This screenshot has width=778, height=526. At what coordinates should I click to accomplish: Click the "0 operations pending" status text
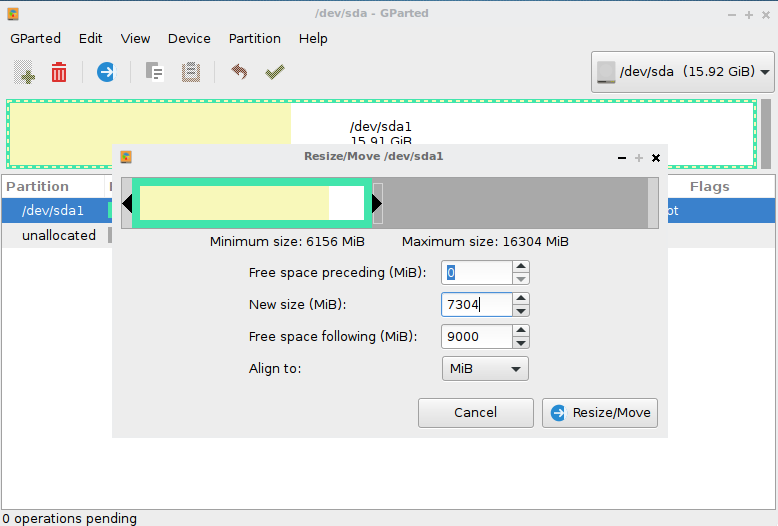69,519
